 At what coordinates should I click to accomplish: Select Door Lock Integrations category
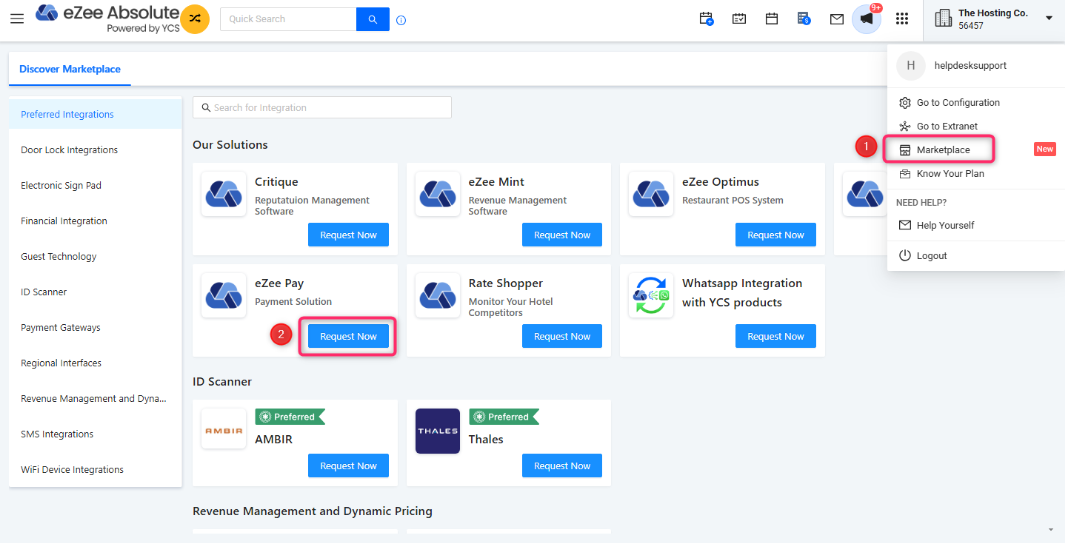point(96,149)
